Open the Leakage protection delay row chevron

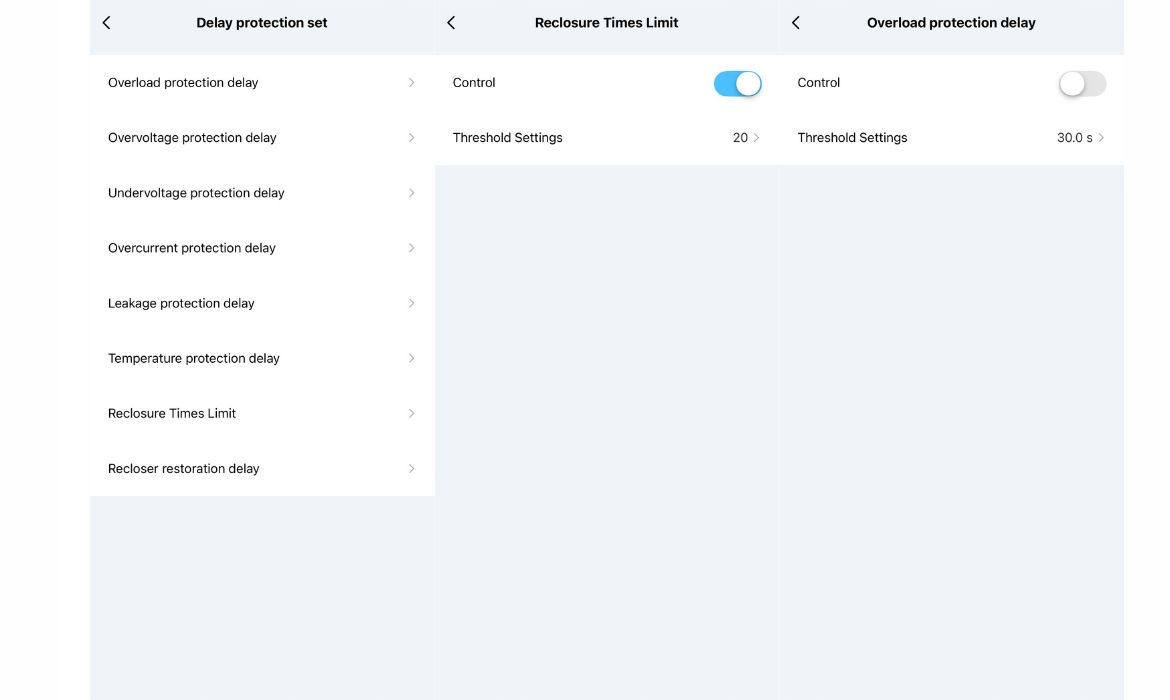point(411,303)
